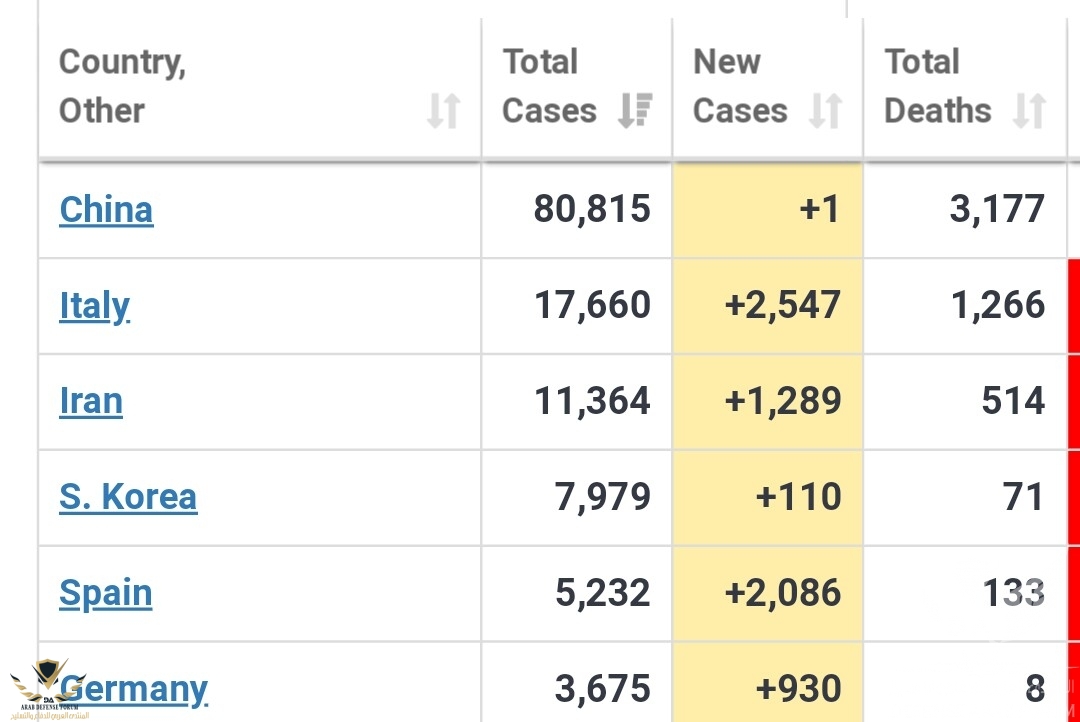Click Total Deaths sort arrow icon
Viewport: 1080px width, 722px height.
(x=1029, y=110)
